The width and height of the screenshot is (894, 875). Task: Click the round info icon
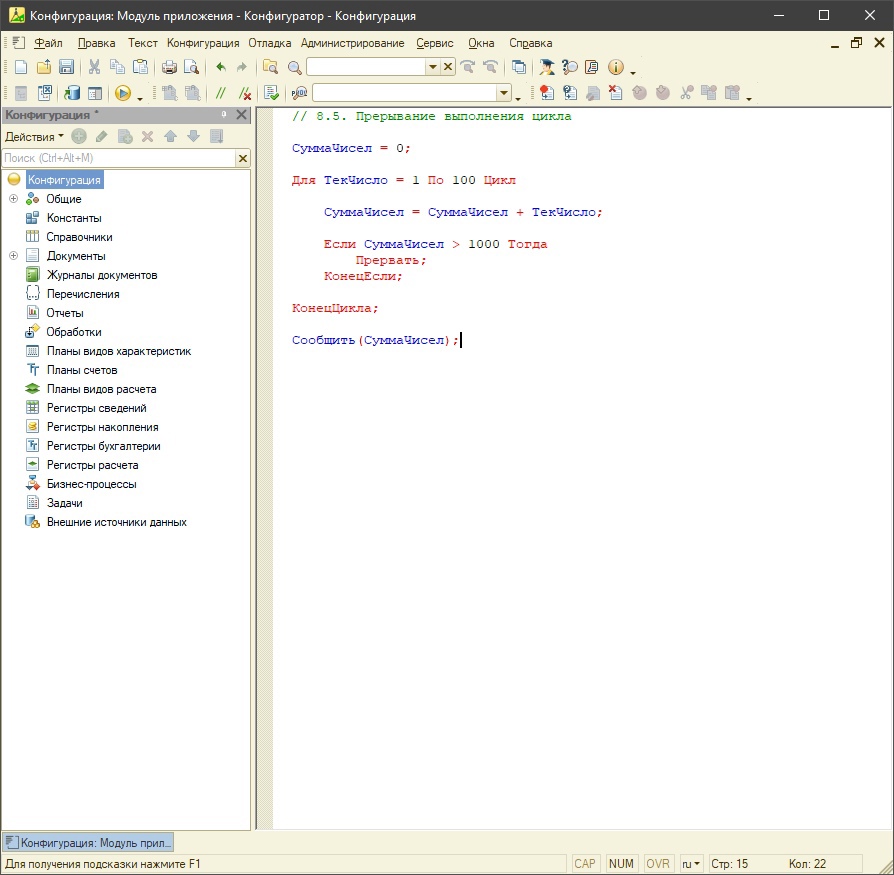[616, 67]
